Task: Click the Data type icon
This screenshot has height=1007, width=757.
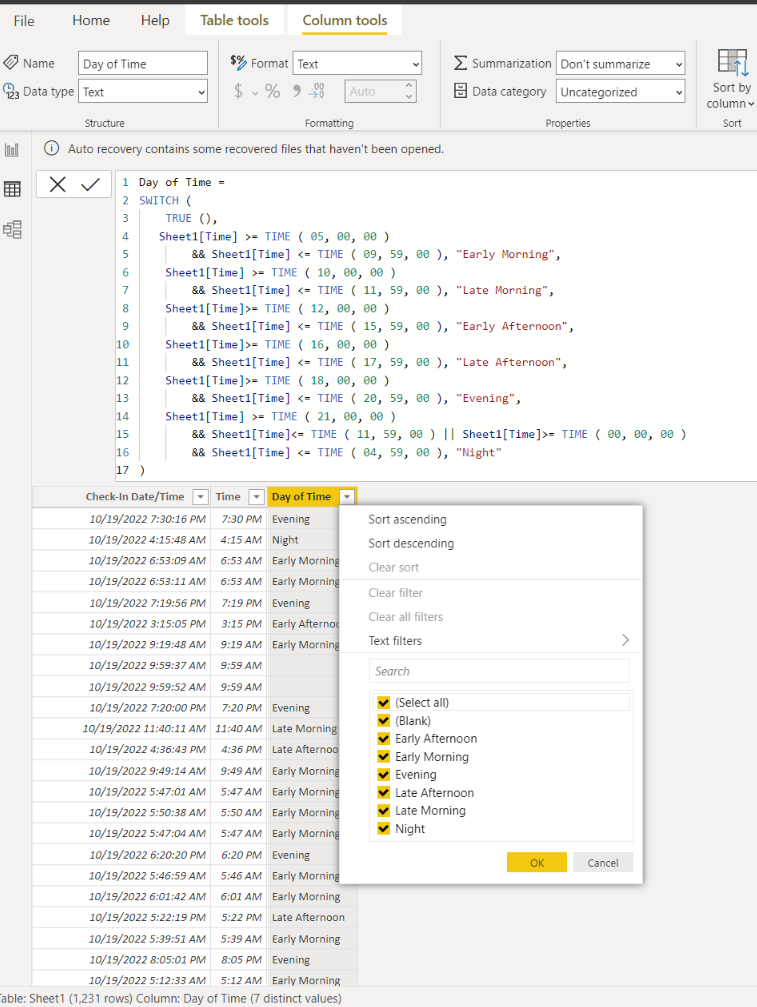Action: point(11,91)
